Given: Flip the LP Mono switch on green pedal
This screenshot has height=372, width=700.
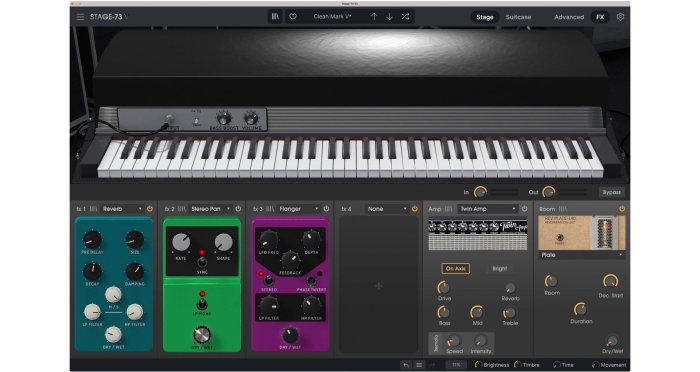Looking at the screenshot, I should click(x=202, y=304).
